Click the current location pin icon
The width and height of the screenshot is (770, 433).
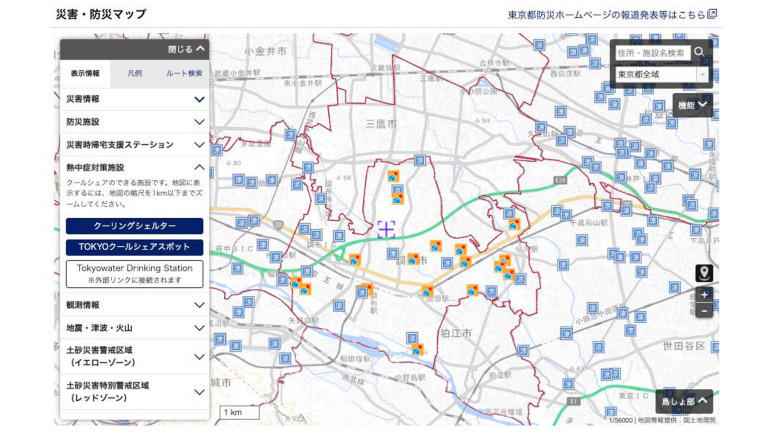(704, 273)
